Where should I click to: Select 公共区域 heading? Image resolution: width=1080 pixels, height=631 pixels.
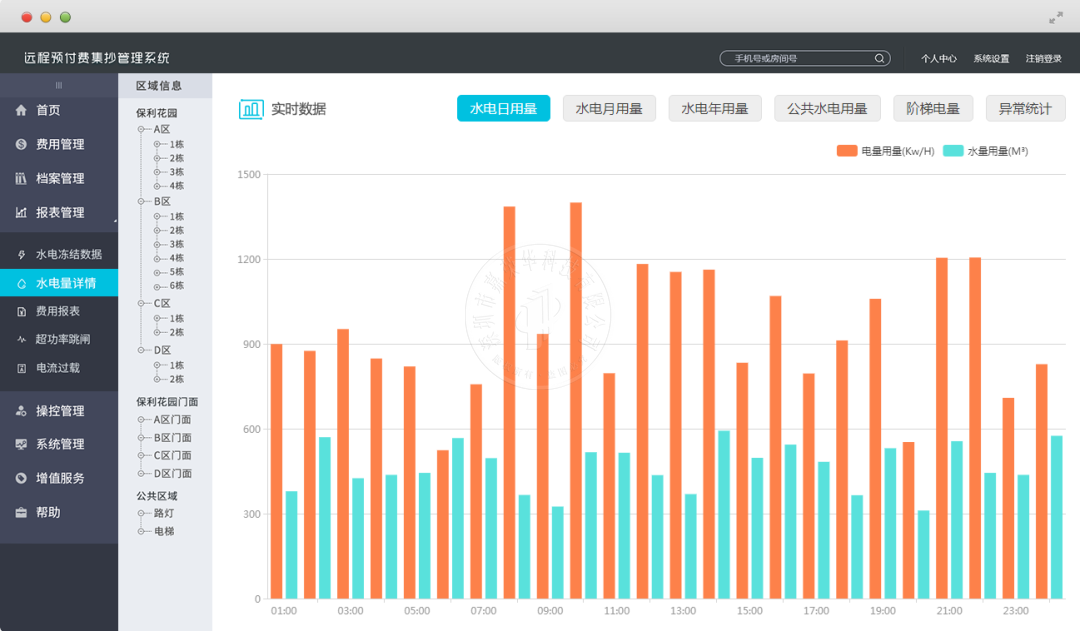pyautogui.click(x=156, y=496)
